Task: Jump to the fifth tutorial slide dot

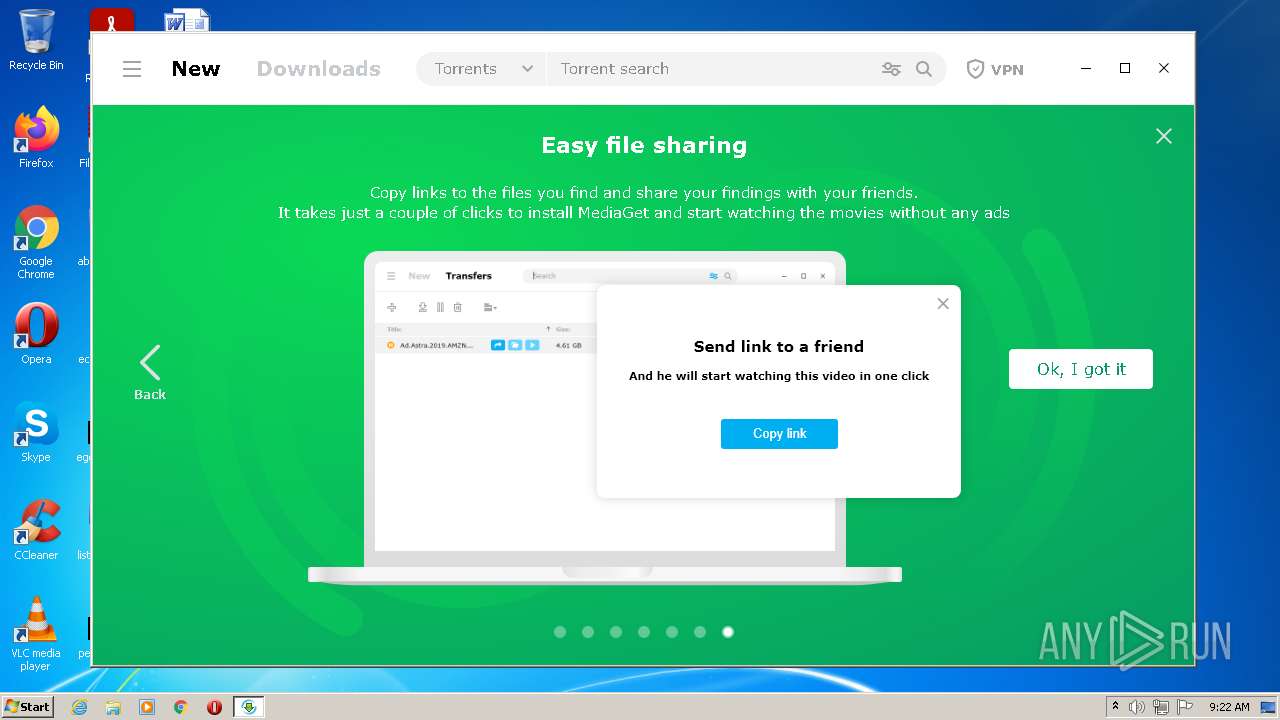Action: click(672, 632)
